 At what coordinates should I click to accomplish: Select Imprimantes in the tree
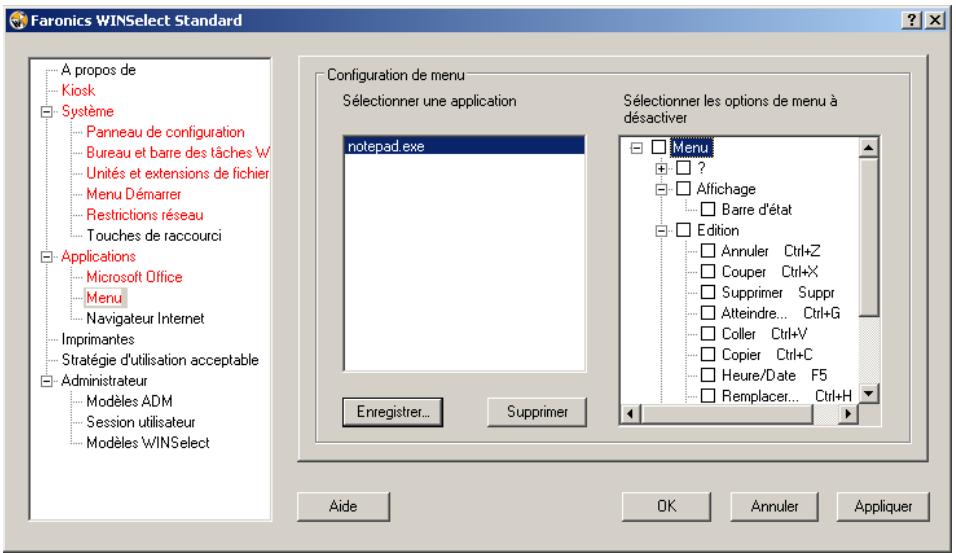(x=98, y=339)
